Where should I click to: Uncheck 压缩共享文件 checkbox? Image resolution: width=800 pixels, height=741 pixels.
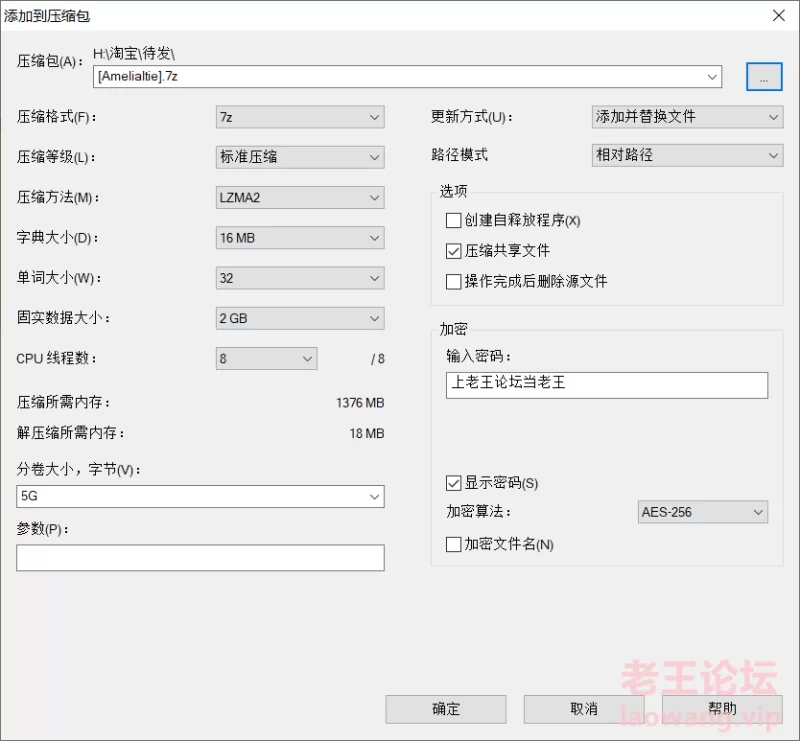(x=453, y=251)
